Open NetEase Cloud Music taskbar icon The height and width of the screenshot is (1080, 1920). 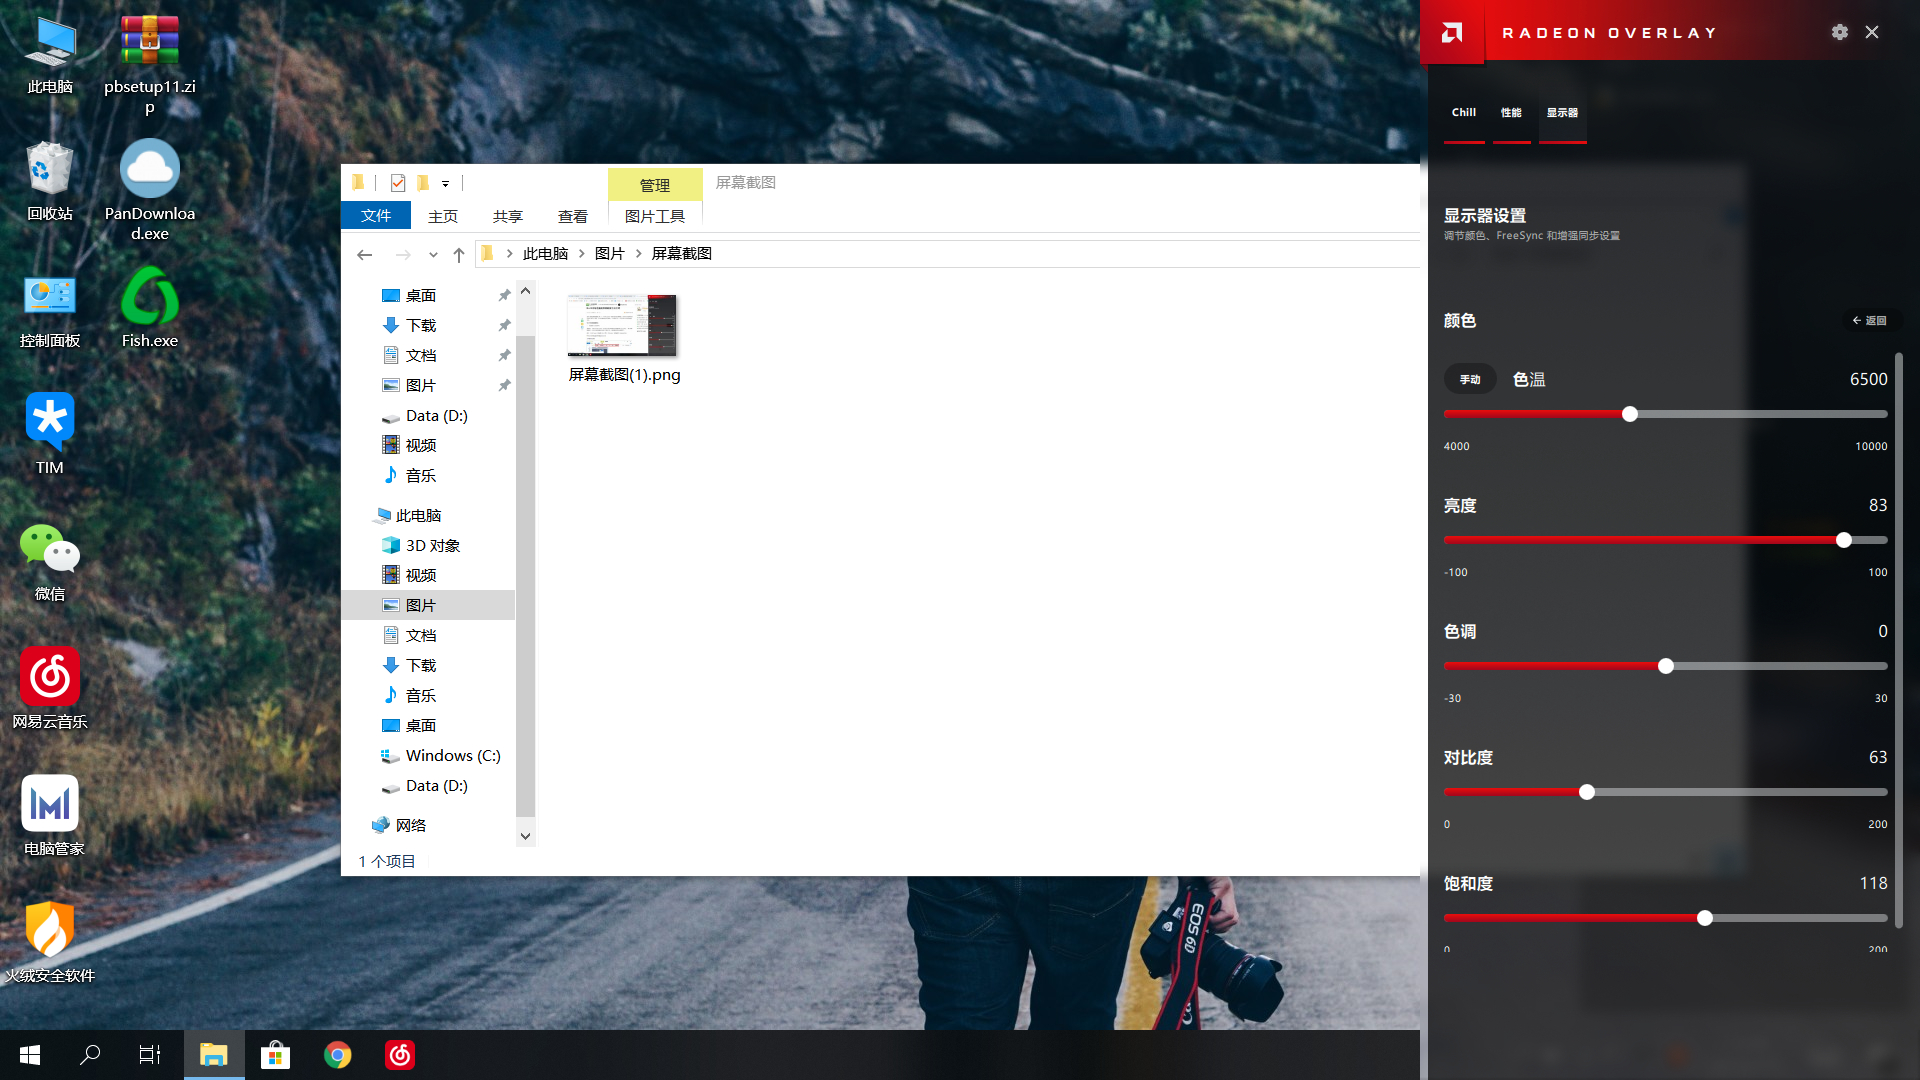400,1055
